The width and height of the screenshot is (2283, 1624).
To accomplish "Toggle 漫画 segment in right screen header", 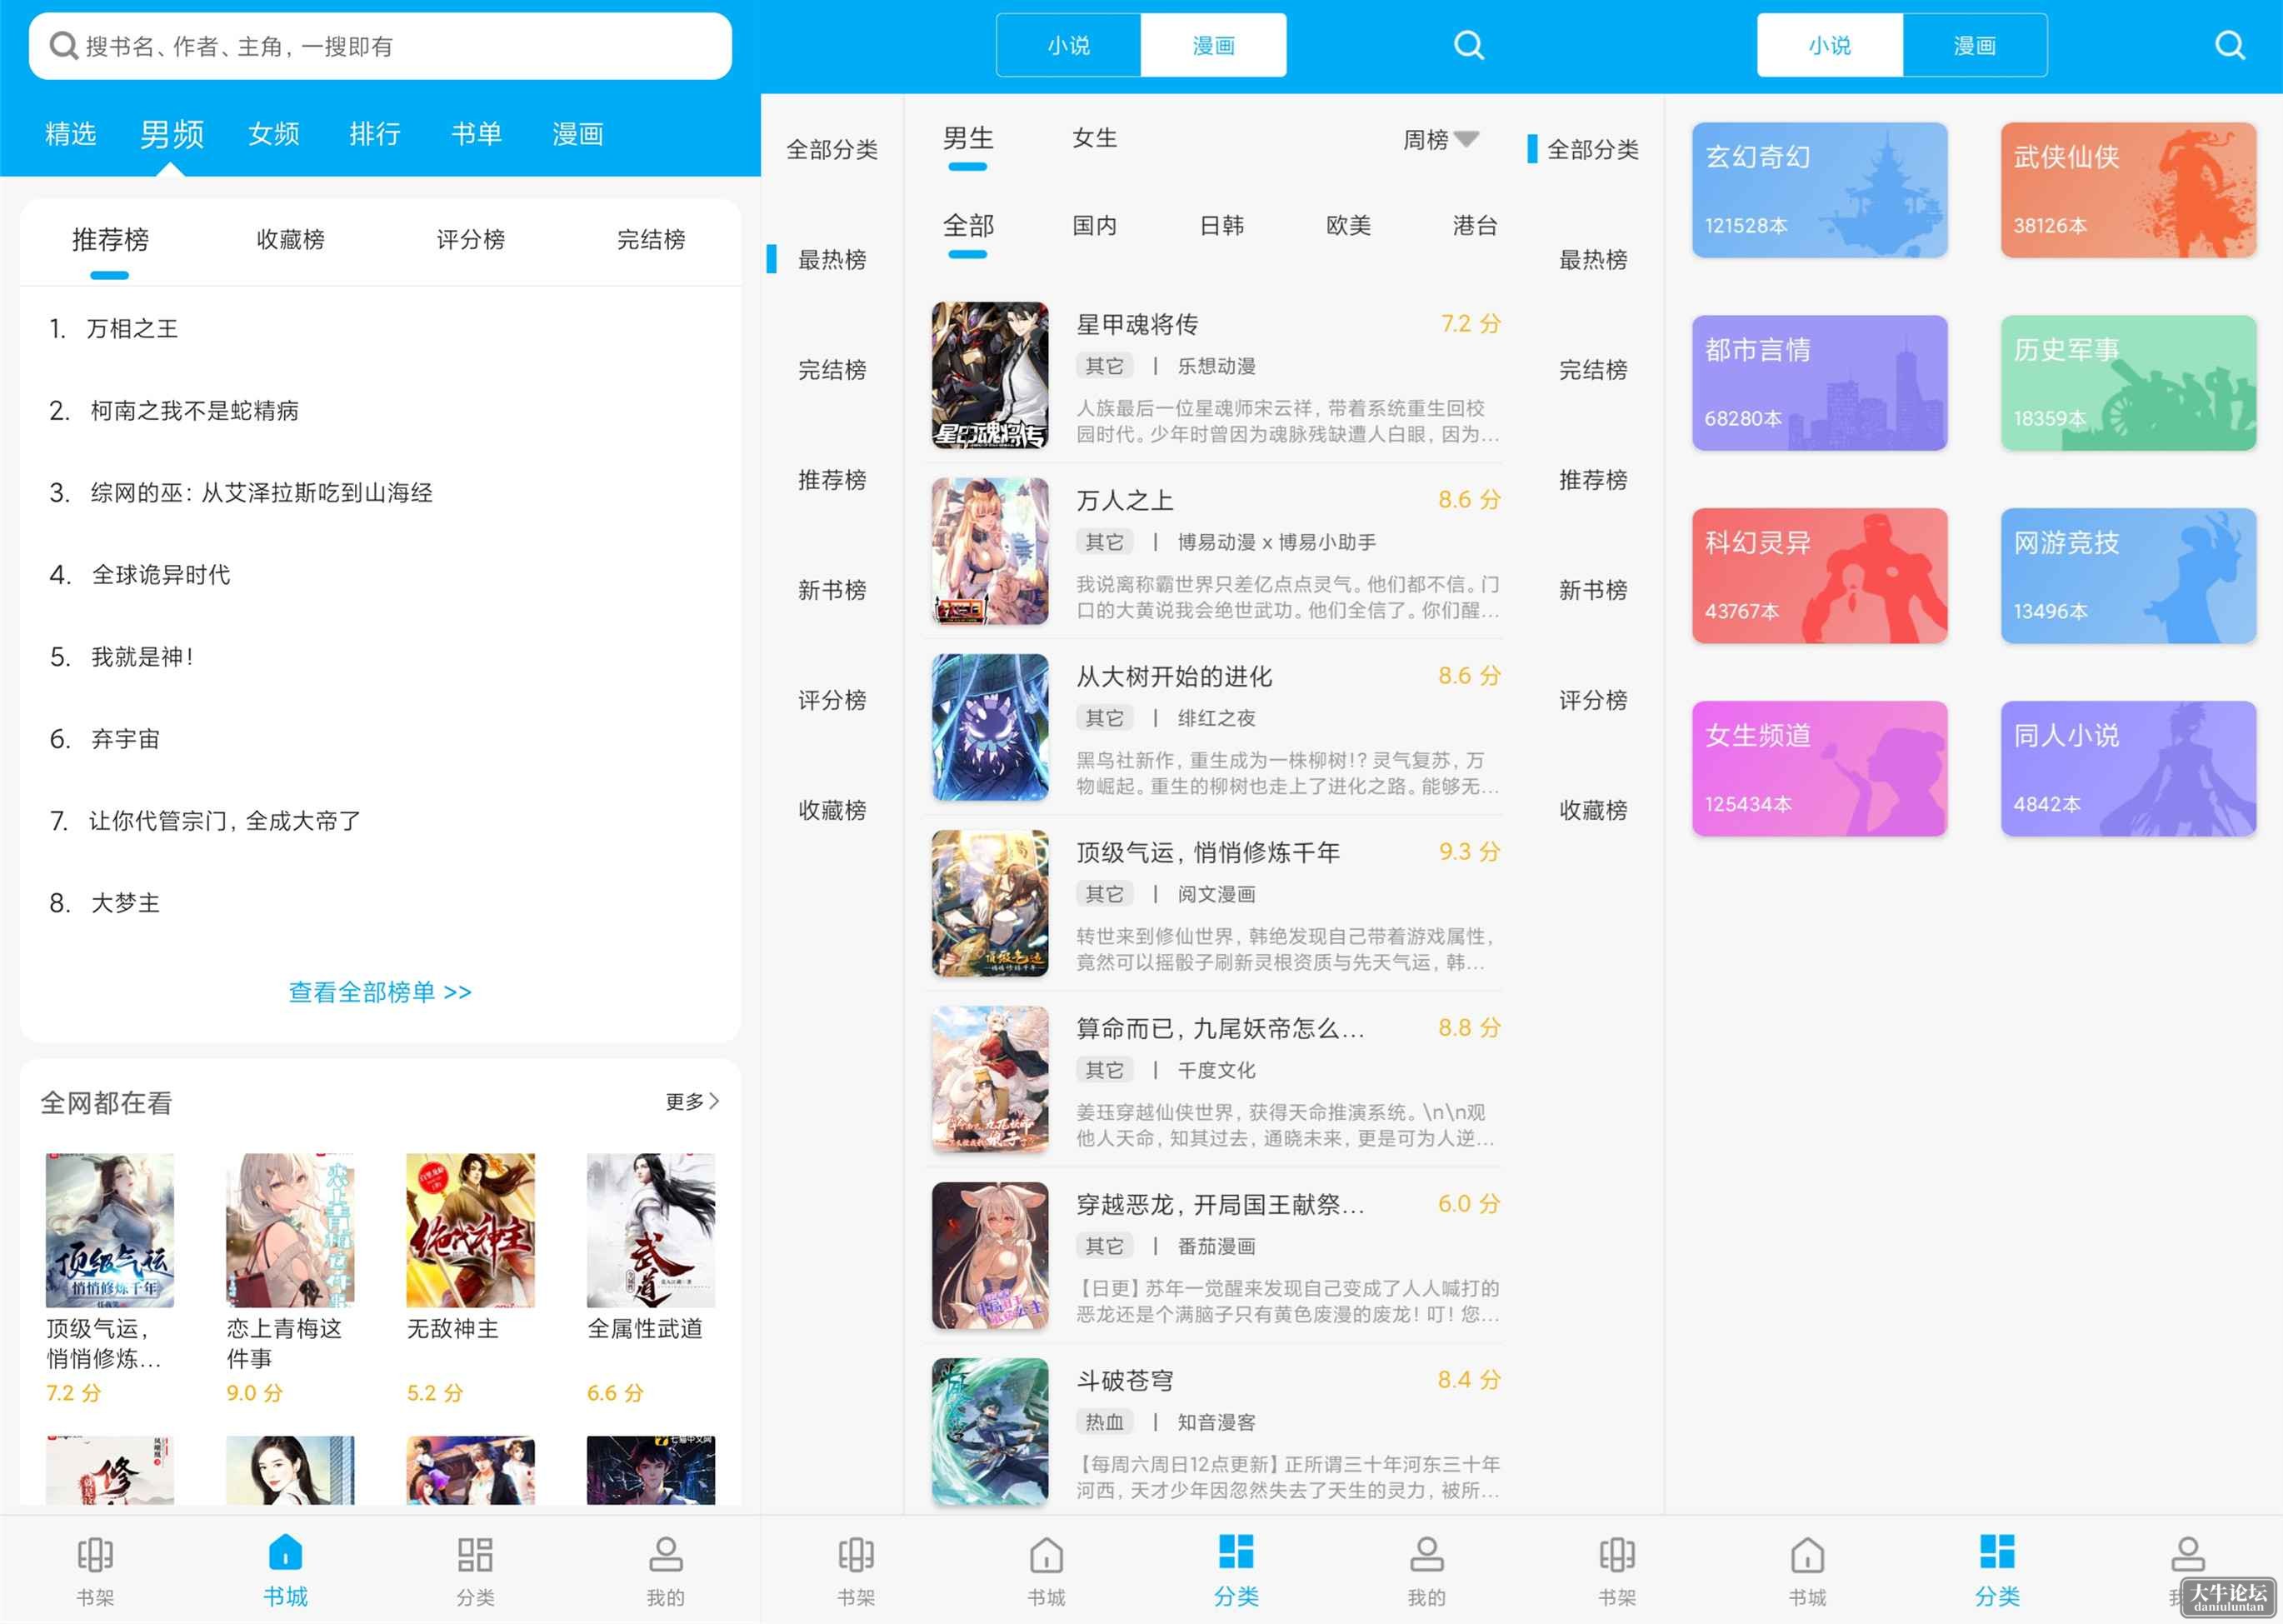I will click(1974, 45).
